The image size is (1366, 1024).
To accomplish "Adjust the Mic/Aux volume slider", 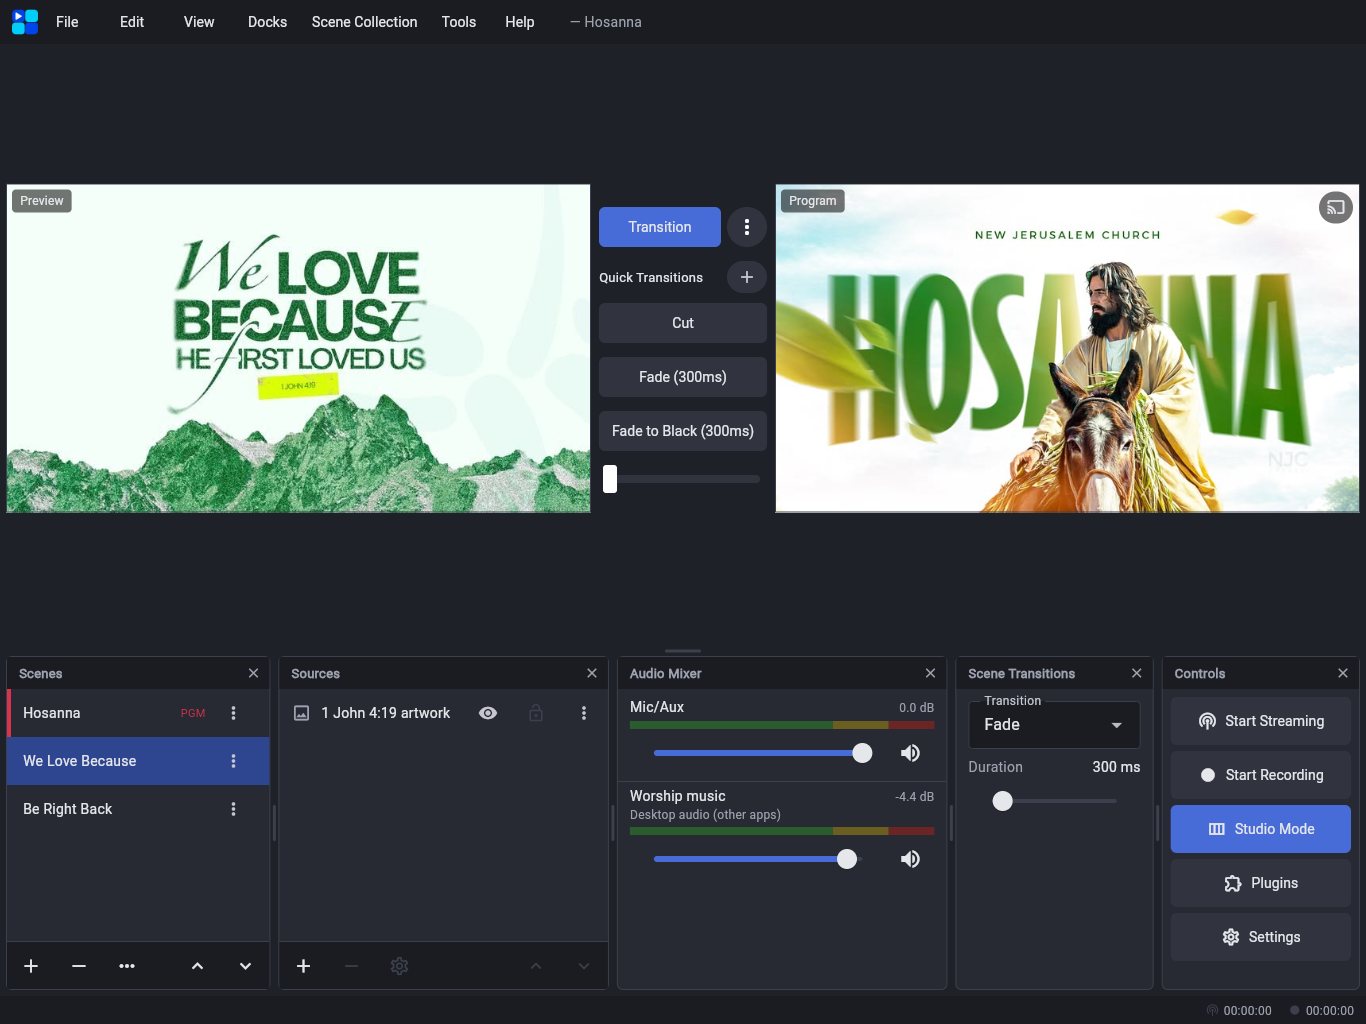I will click(862, 753).
